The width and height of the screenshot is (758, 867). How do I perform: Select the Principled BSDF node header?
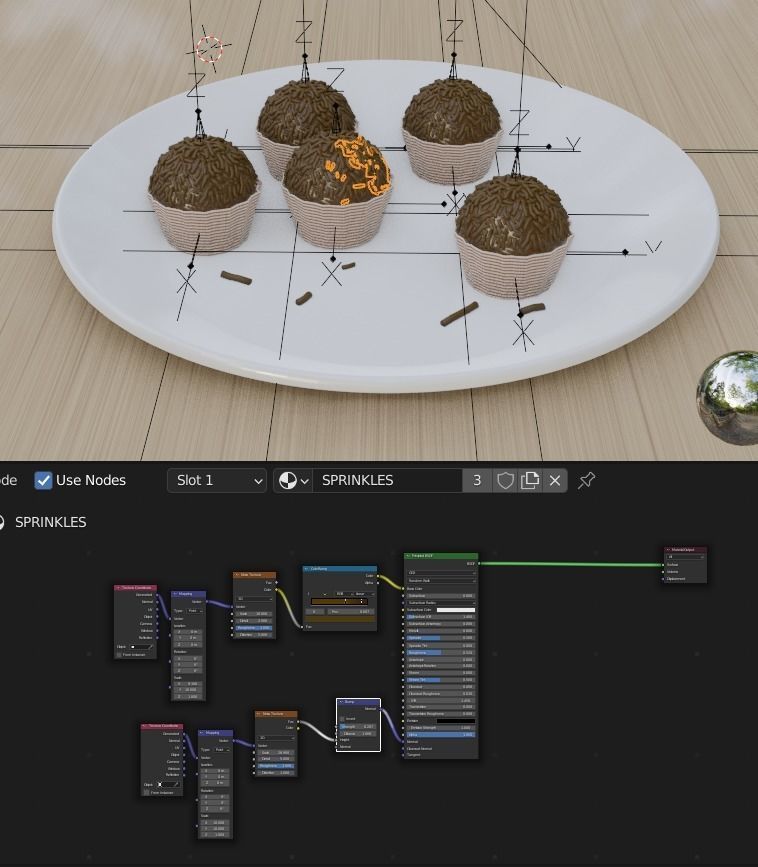pos(441,556)
